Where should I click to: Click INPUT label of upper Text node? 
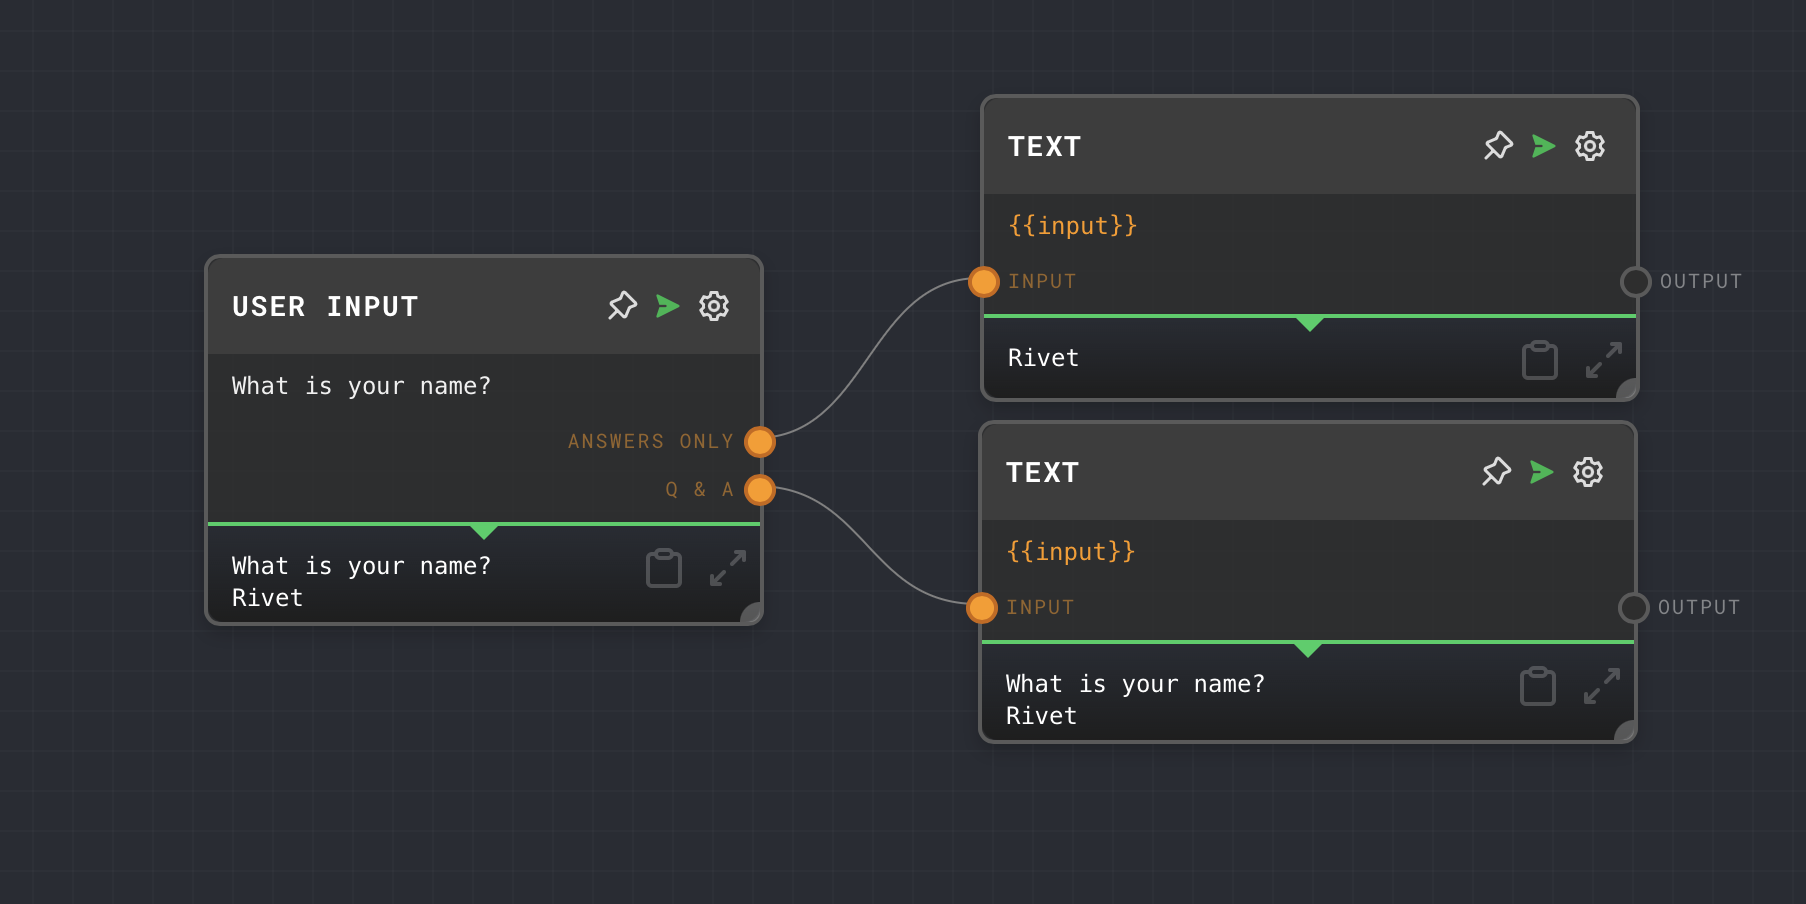(x=1042, y=282)
